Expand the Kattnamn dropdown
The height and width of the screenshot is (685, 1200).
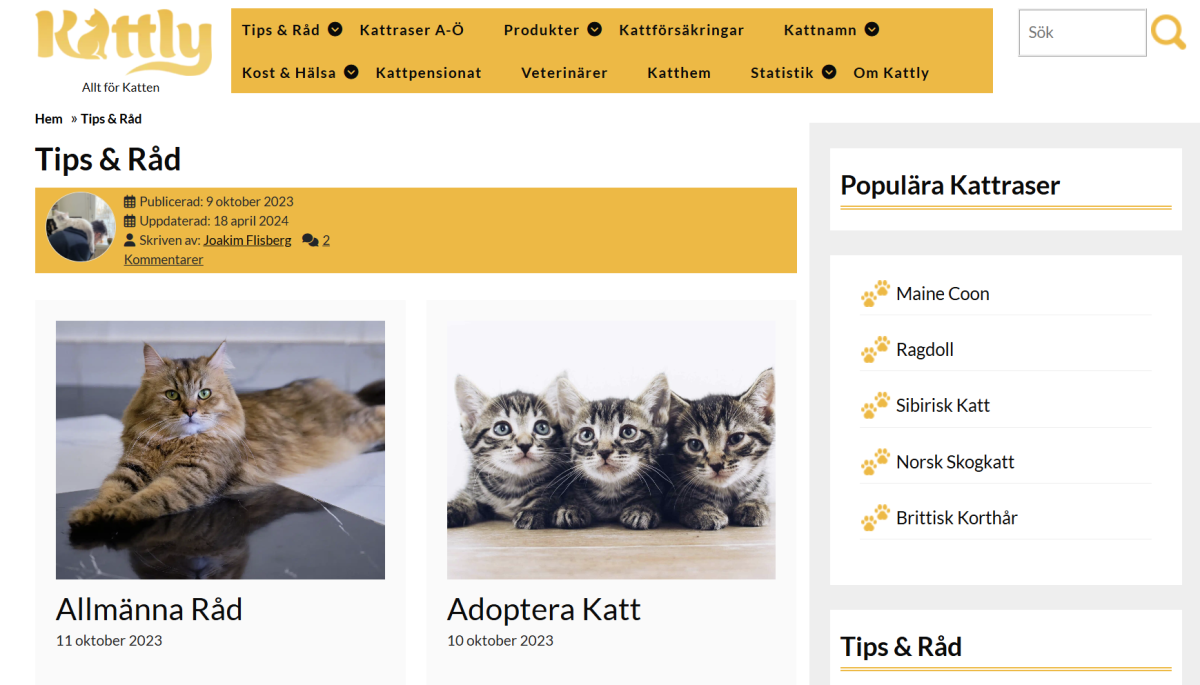870,30
